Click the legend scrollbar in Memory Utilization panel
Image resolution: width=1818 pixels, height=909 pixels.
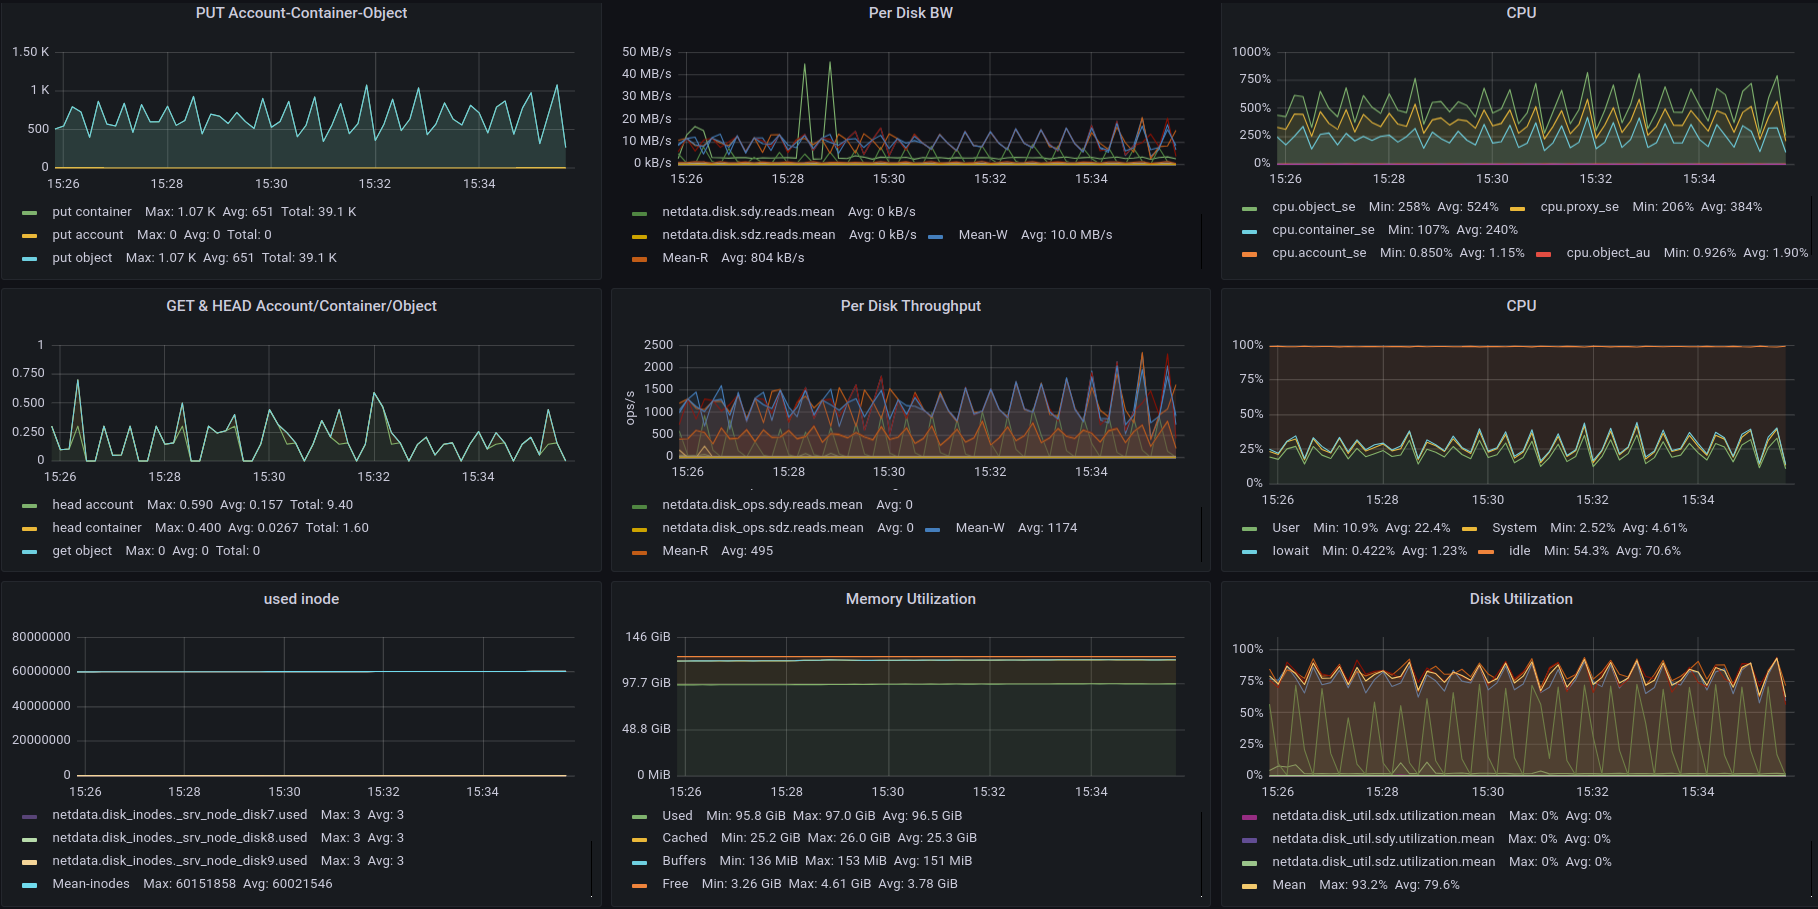click(1201, 850)
